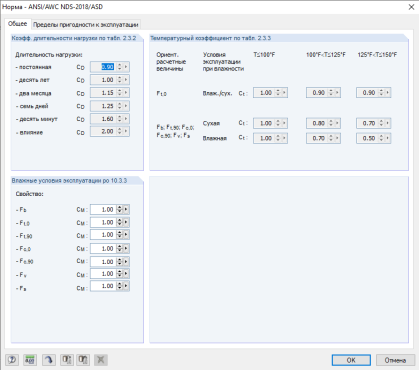Click the spinner arrows of the Влажная 0.70 field
Viewport: 420px width, 371px height.
point(331,138)
